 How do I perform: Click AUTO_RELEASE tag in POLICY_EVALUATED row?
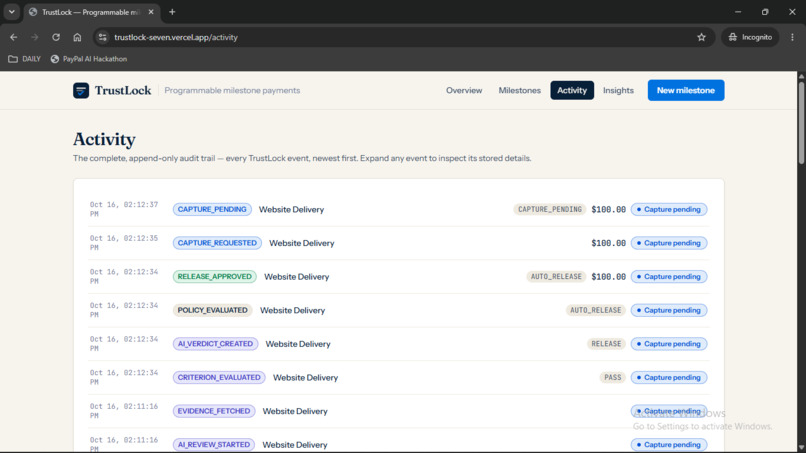tap(595, 310)
